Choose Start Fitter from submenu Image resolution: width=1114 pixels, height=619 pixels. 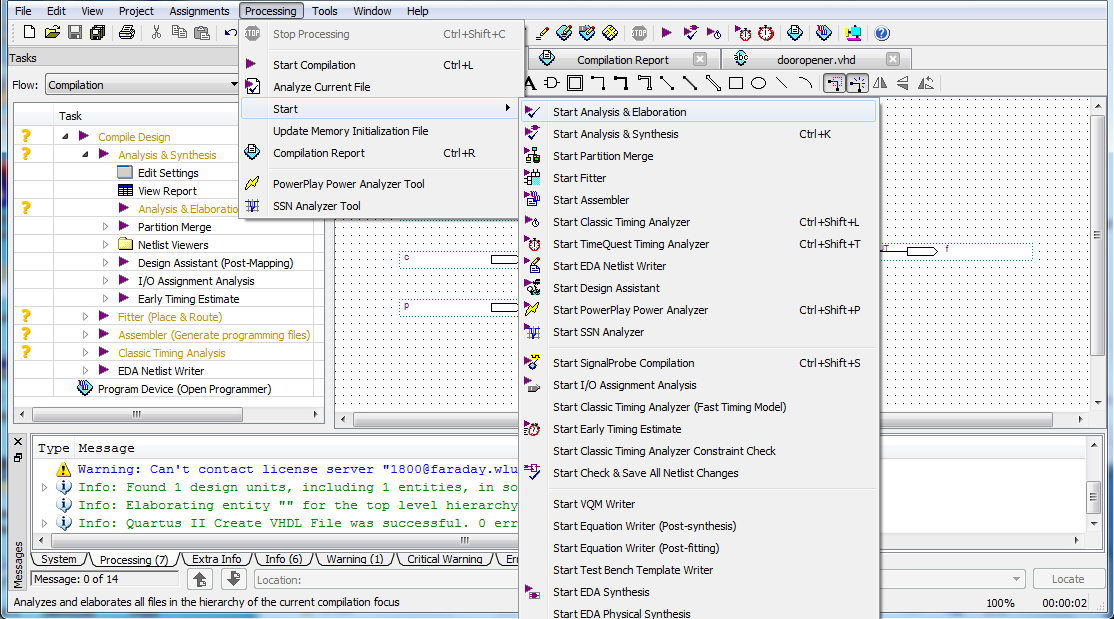(699, 178)
